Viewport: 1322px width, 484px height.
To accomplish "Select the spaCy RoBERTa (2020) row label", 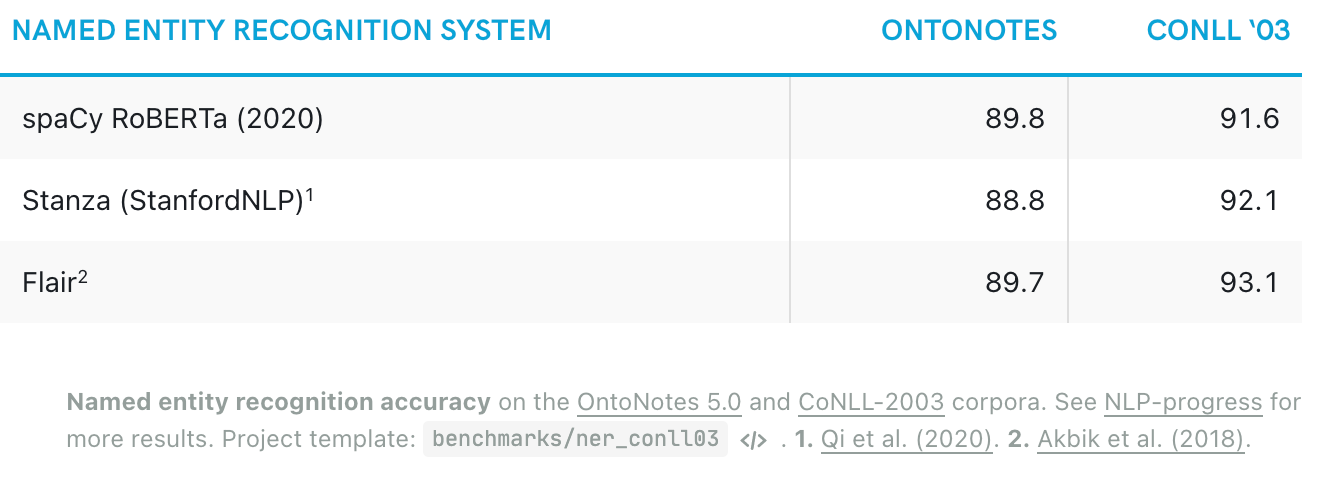I will coord(172,119).
